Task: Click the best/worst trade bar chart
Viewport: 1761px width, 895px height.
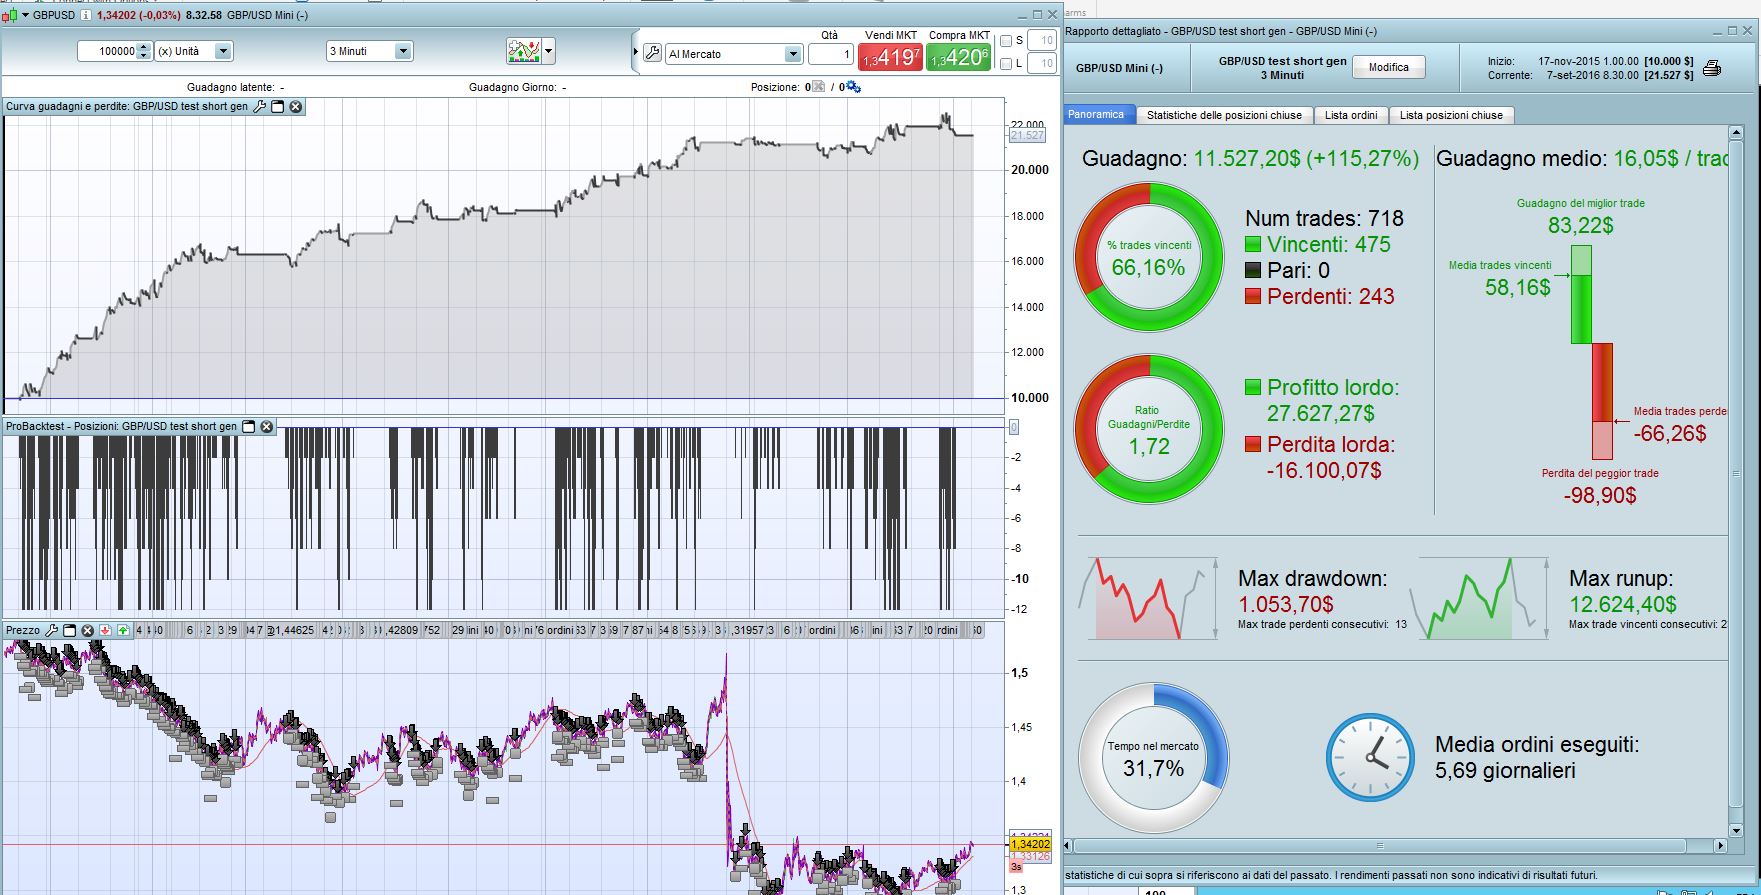Action: click(1592, 352)
